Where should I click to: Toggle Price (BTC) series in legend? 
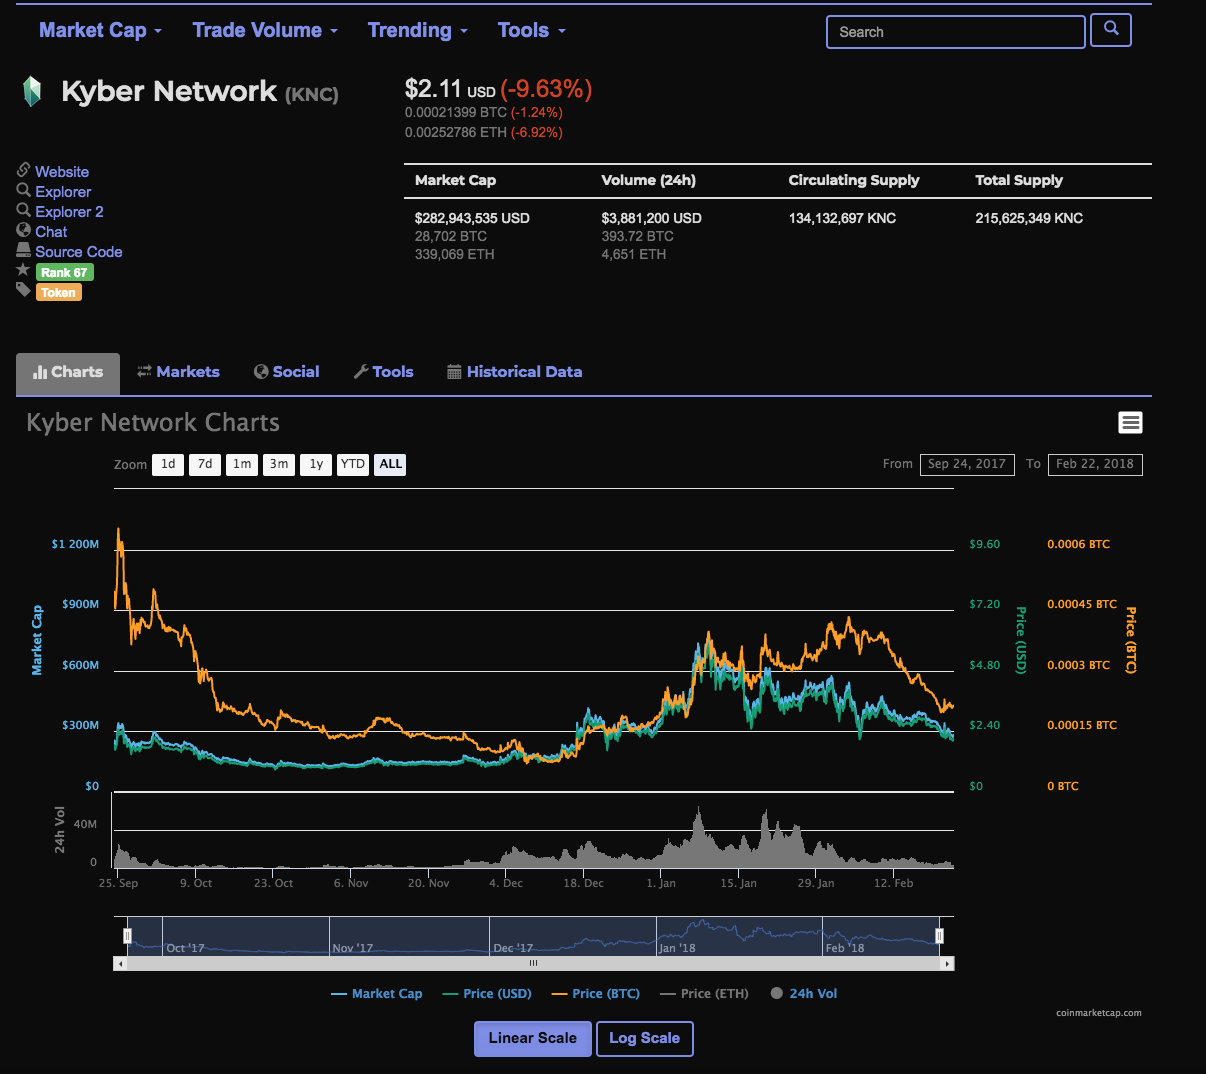[x=595, y=994]
